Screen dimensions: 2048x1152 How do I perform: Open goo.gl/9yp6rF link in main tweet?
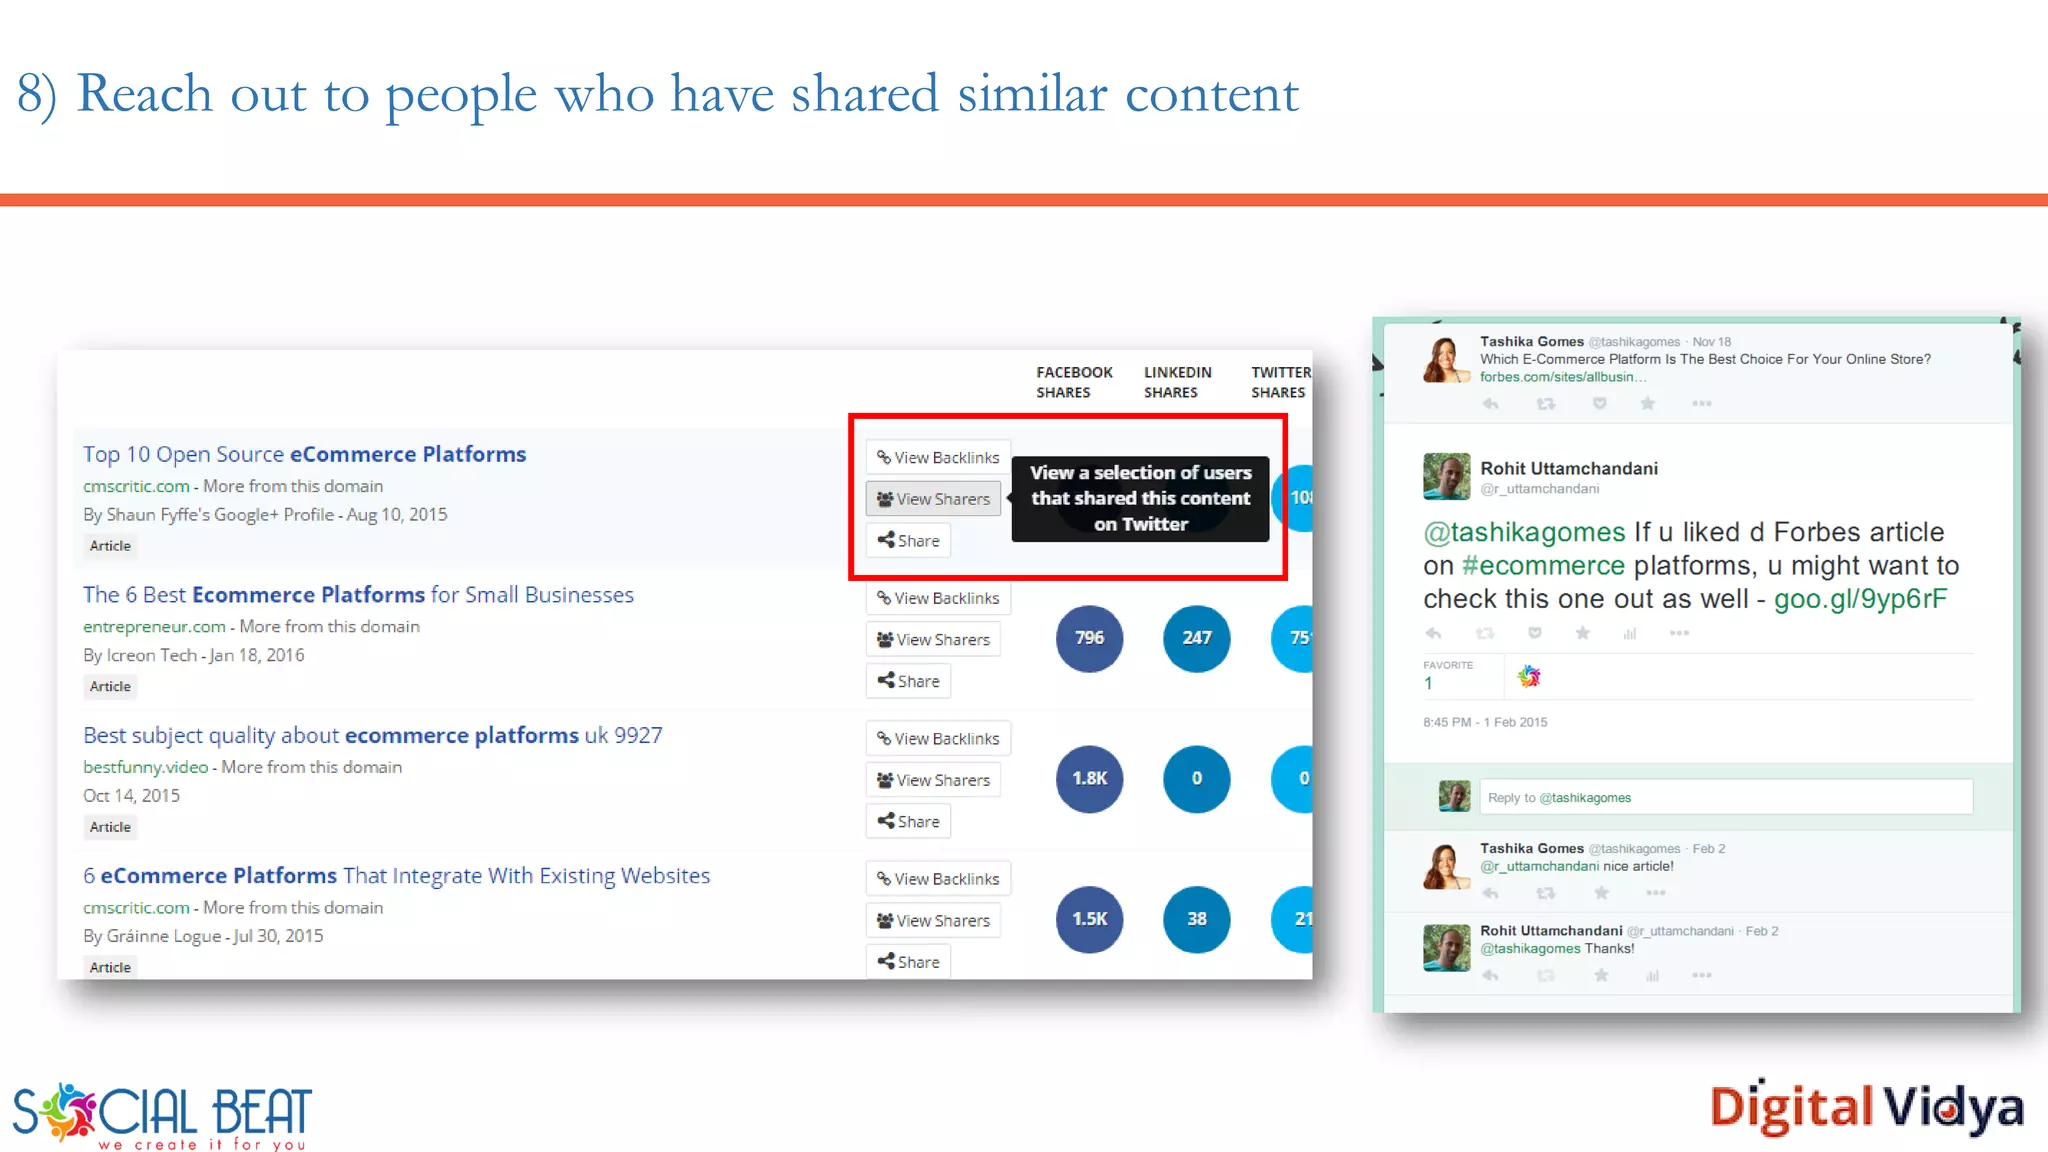[x=1860, y=599]
